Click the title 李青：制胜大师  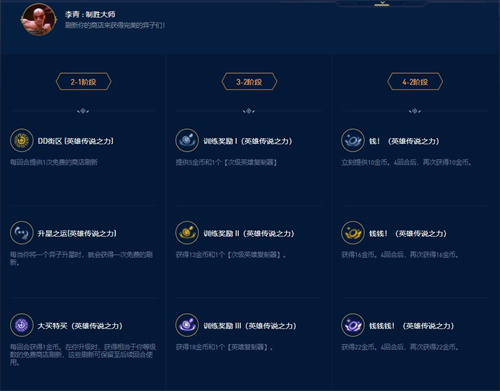pos(90,14)
